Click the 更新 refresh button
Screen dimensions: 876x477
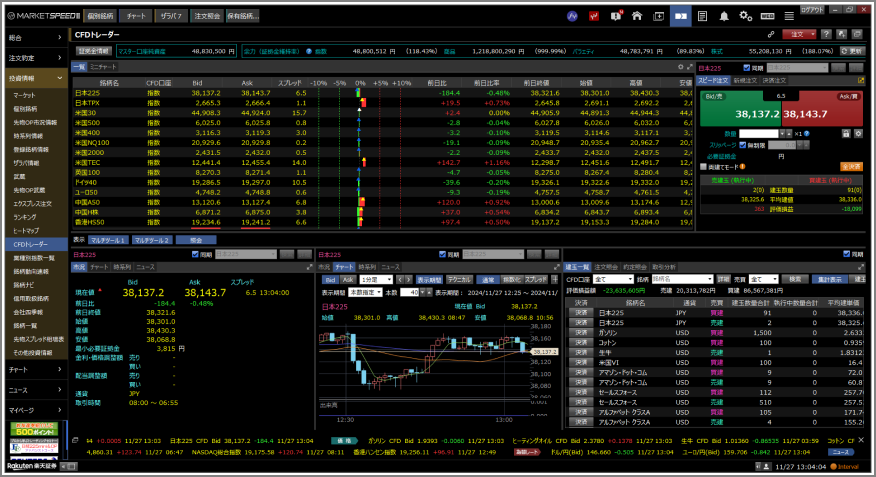click(x=853, y=51)
